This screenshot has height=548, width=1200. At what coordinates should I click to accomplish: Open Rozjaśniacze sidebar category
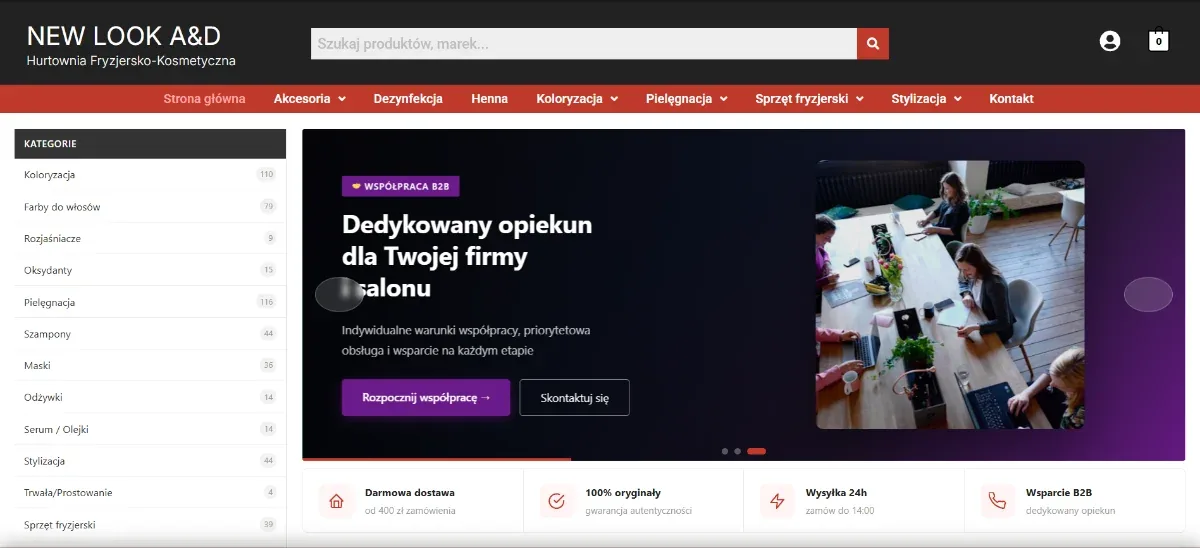tap(52, 238)
